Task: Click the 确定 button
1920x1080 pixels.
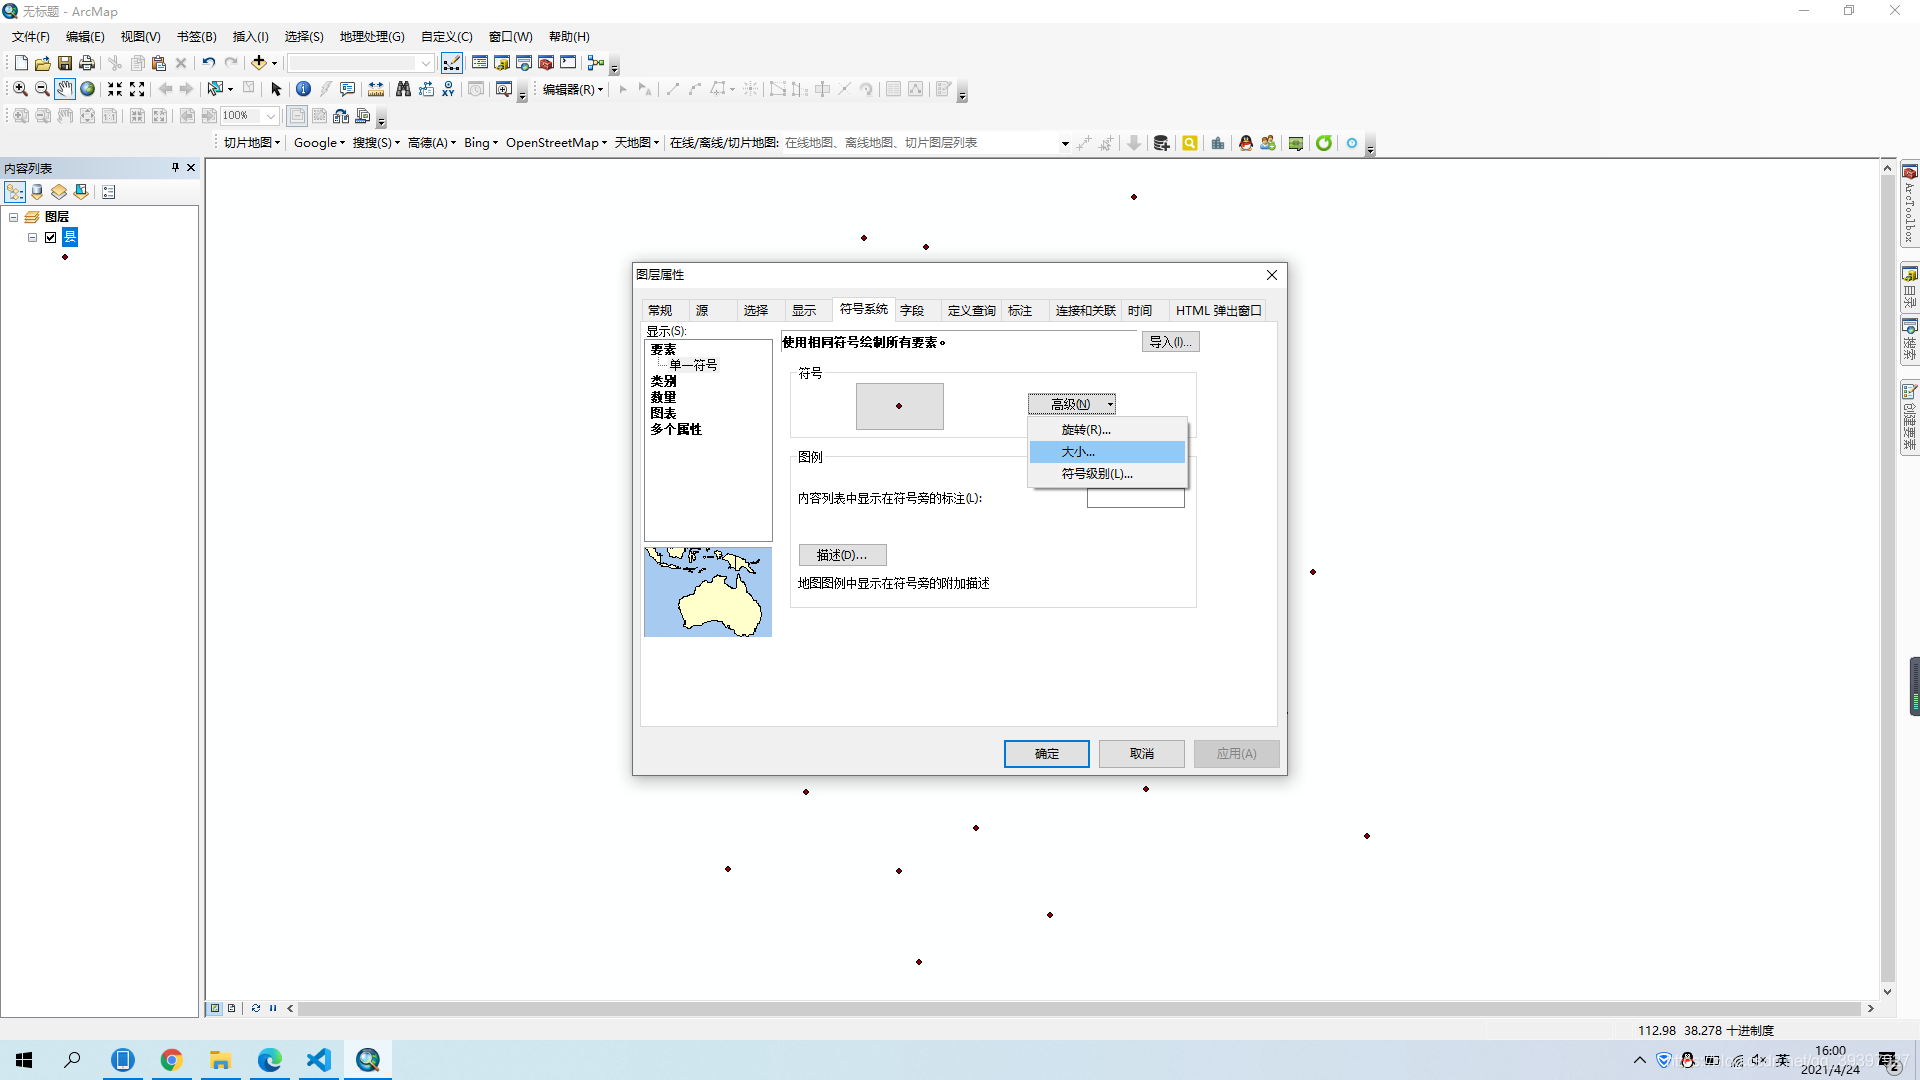Action: [x=1046, y=754]
